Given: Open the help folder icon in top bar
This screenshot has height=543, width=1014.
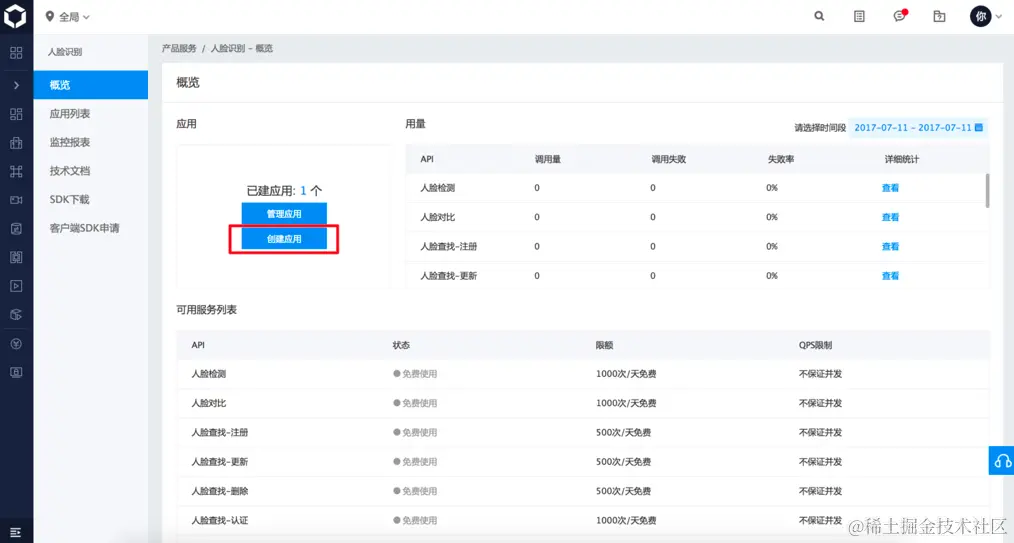Looking at the screenshot, I should 940,16.
